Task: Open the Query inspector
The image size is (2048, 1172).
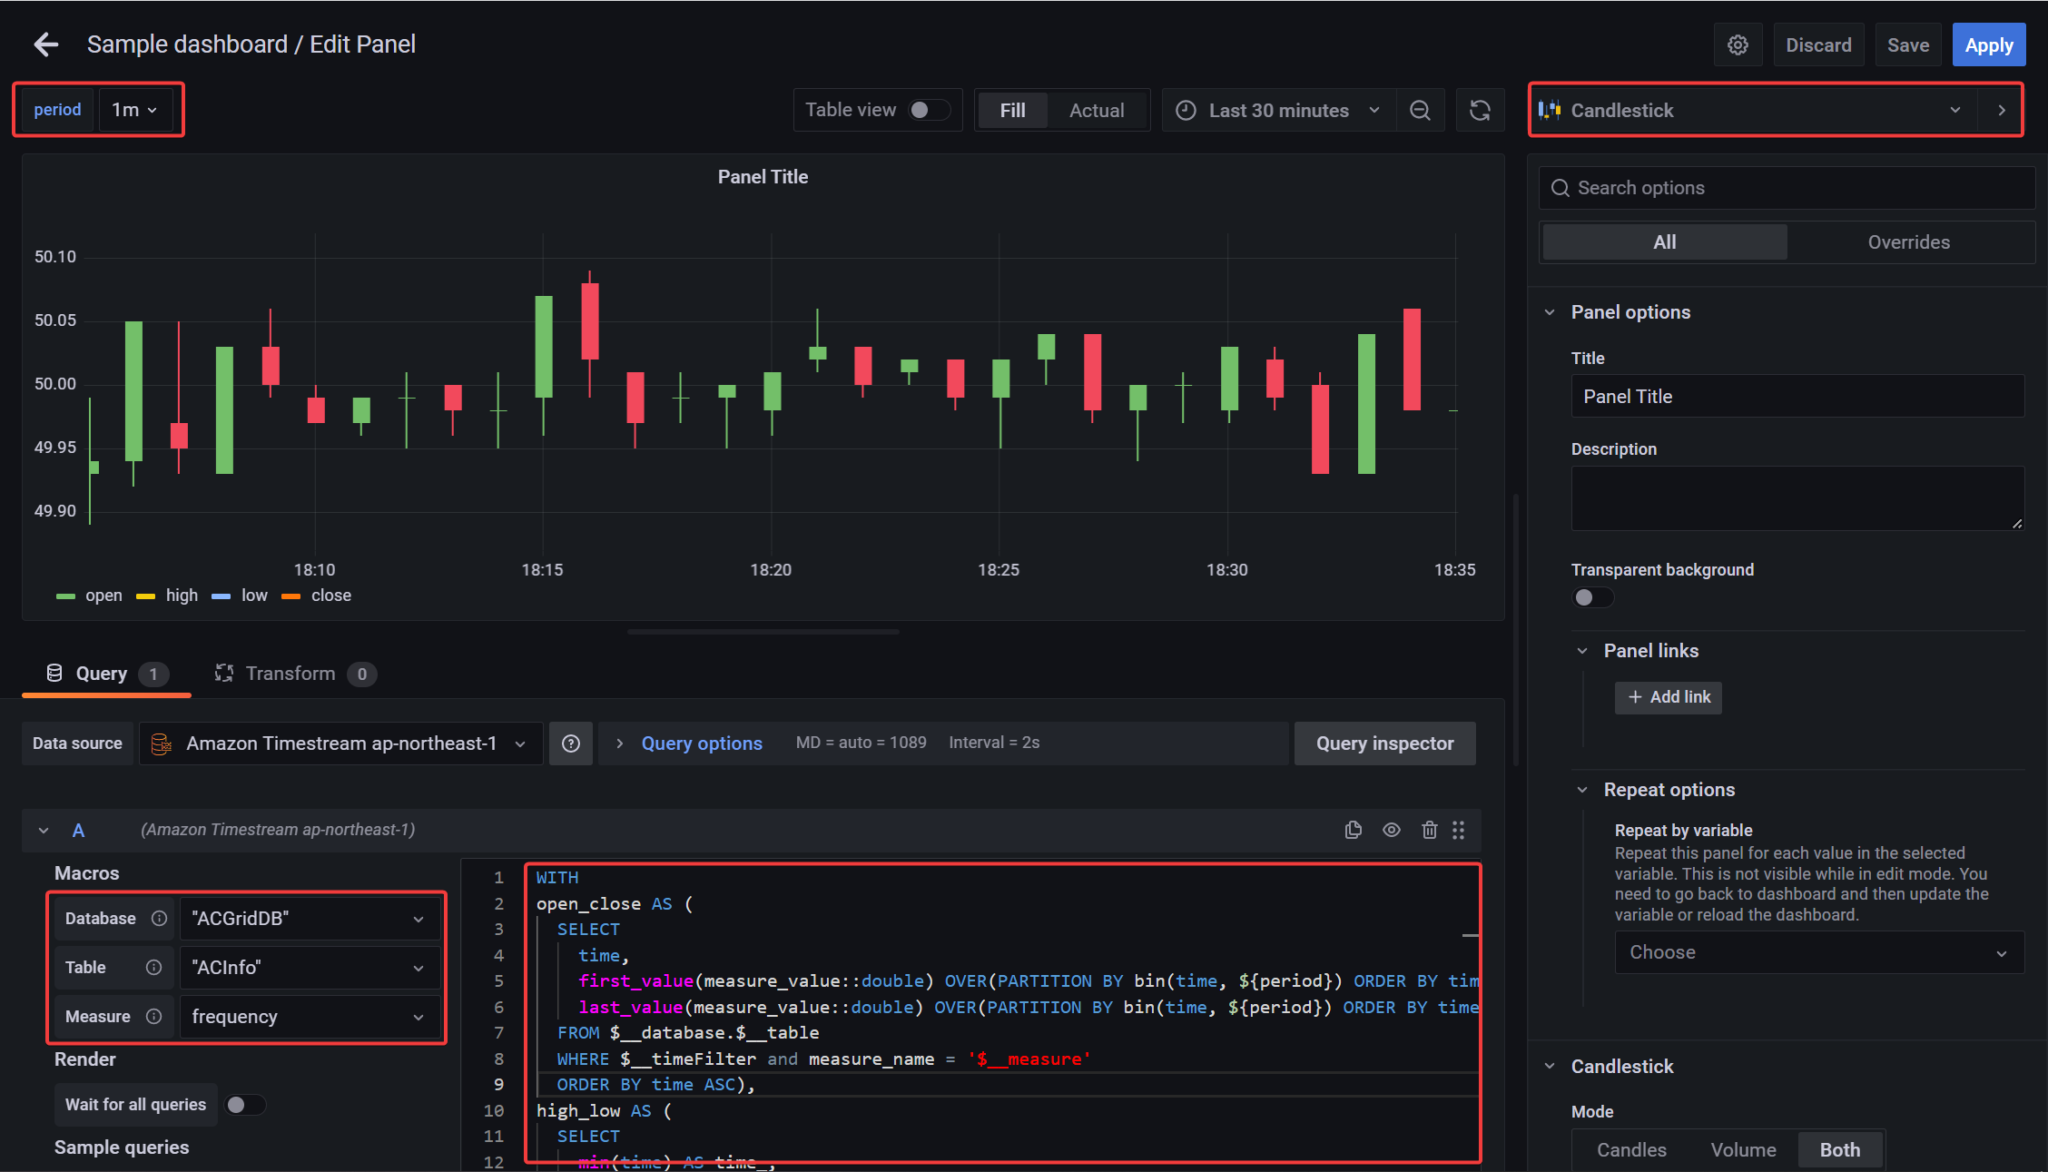Action: [1384, 743]
